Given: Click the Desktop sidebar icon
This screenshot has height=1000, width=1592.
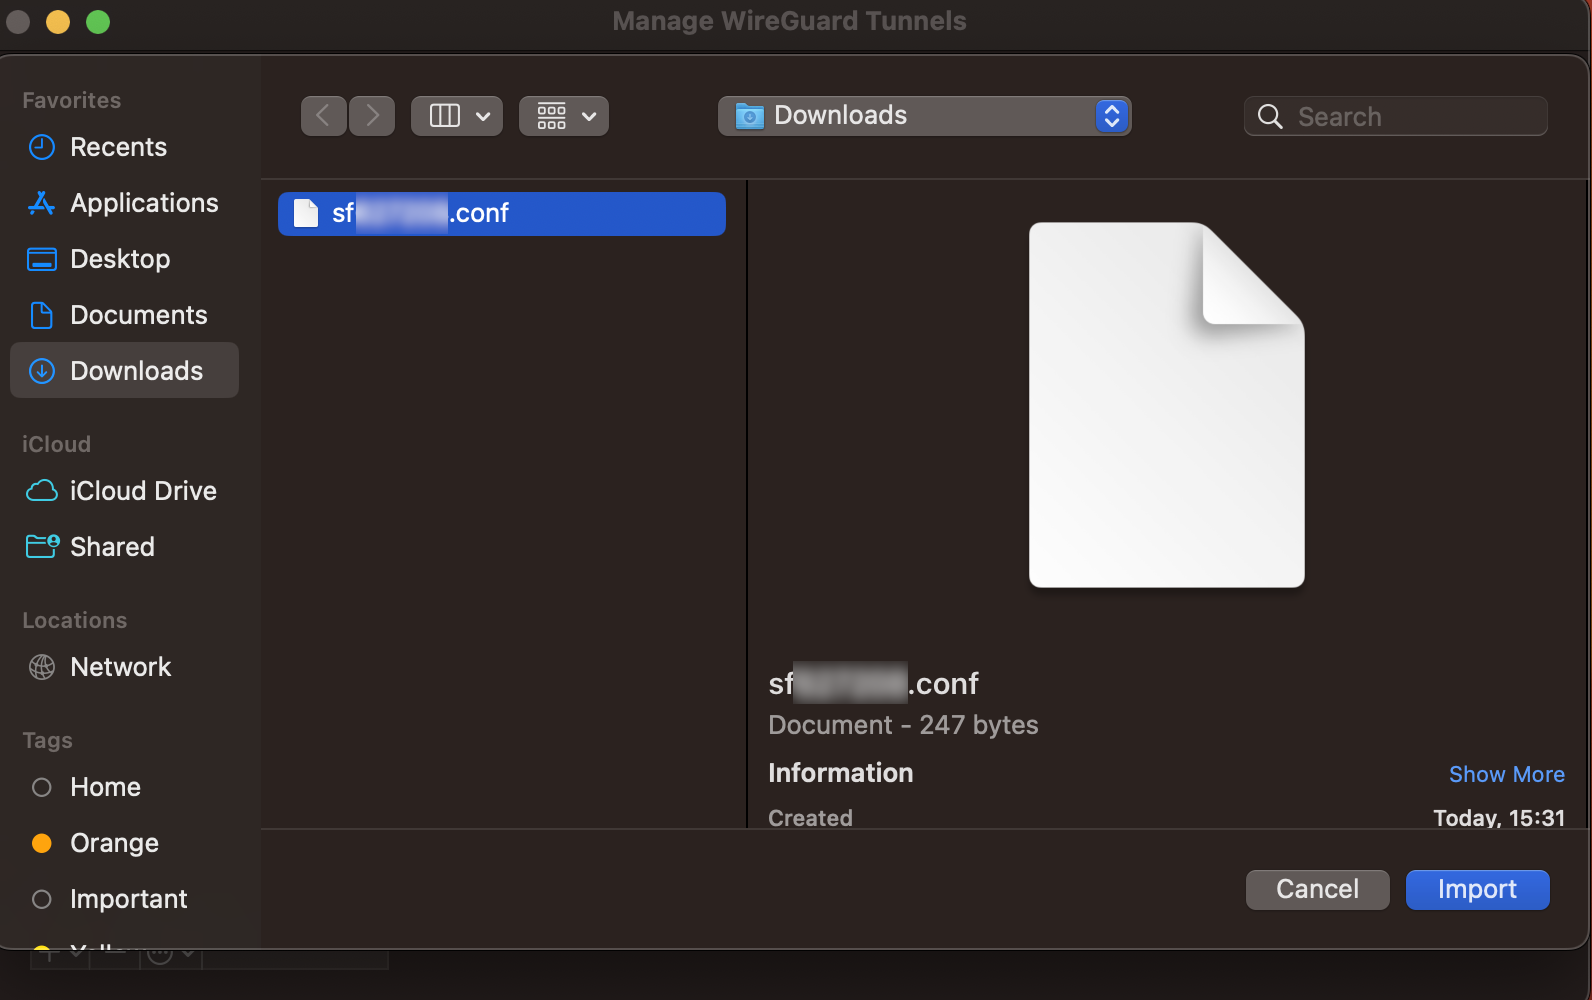Looking at the screenshot, I should pos(42,259).
